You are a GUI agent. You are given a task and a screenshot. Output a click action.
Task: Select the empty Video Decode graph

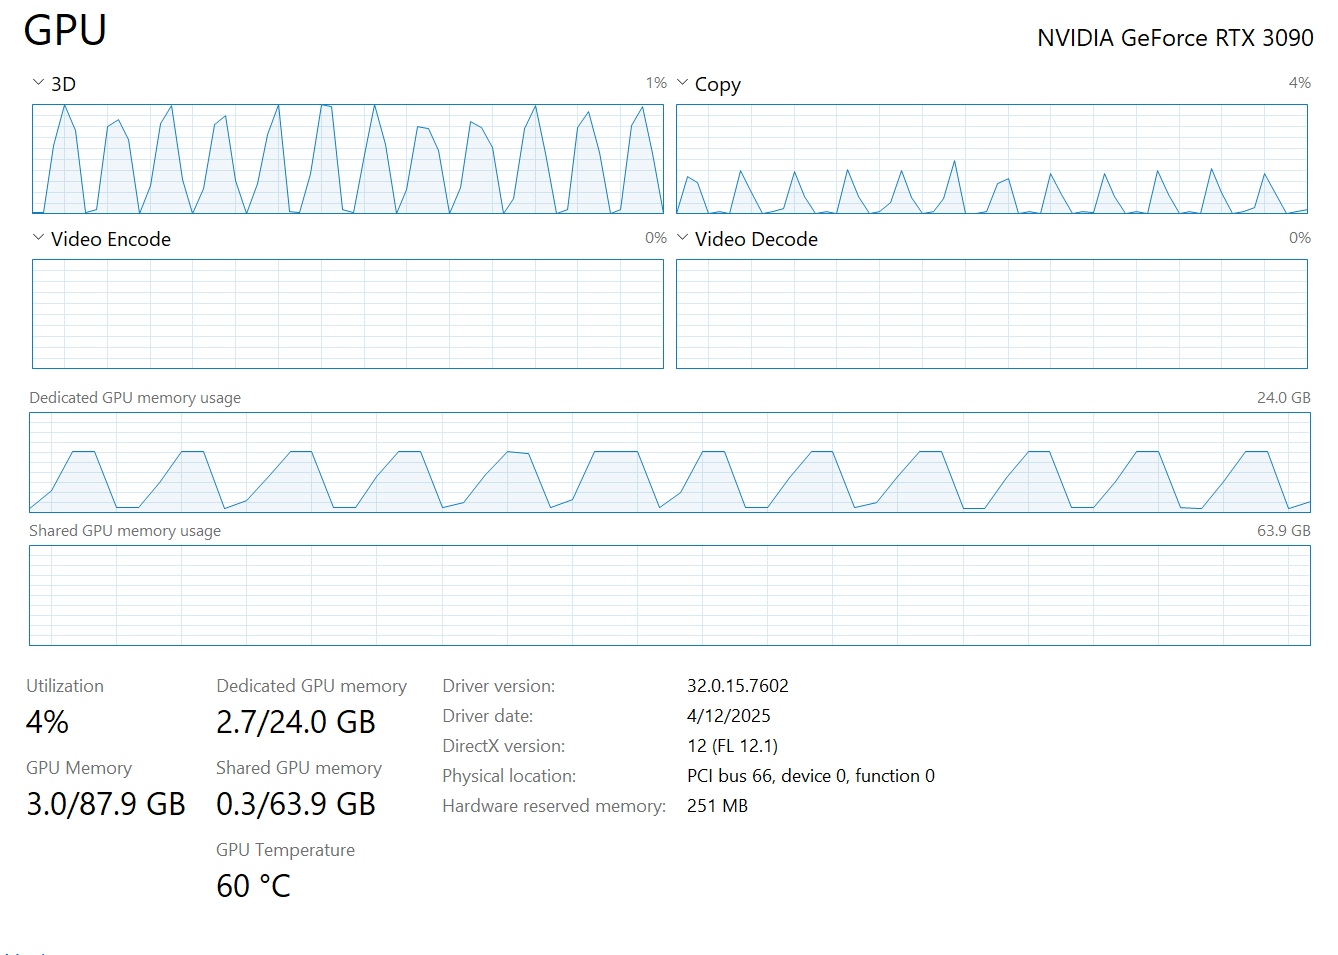pyautogui.click(x=991, y=314)
